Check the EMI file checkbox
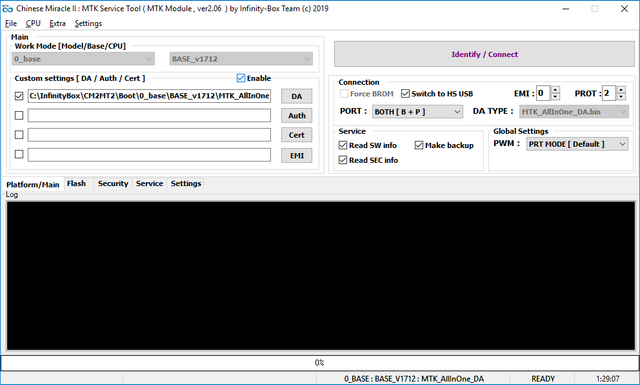Image resolution: width=640 pixels, height=385 pixels. [19, 154]
